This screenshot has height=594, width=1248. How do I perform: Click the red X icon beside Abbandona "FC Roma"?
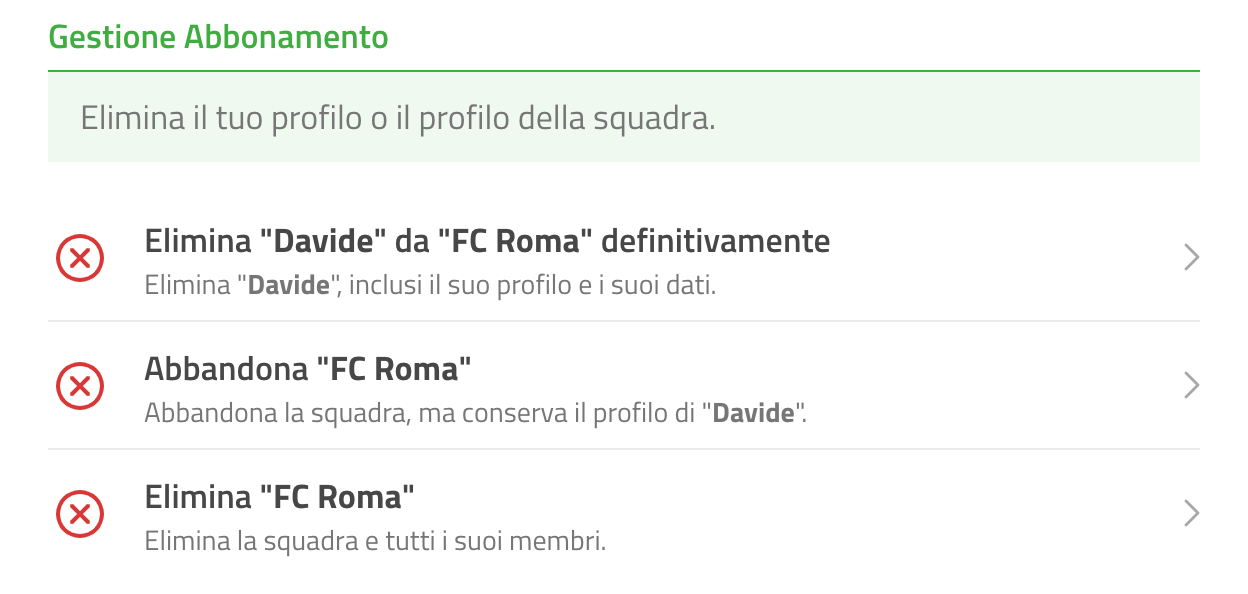click(80, 386)
